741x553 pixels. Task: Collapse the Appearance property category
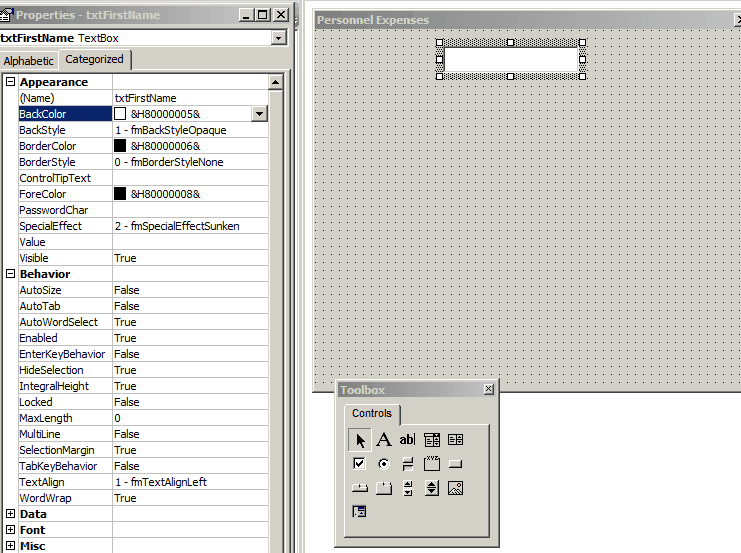coord(10,82)
